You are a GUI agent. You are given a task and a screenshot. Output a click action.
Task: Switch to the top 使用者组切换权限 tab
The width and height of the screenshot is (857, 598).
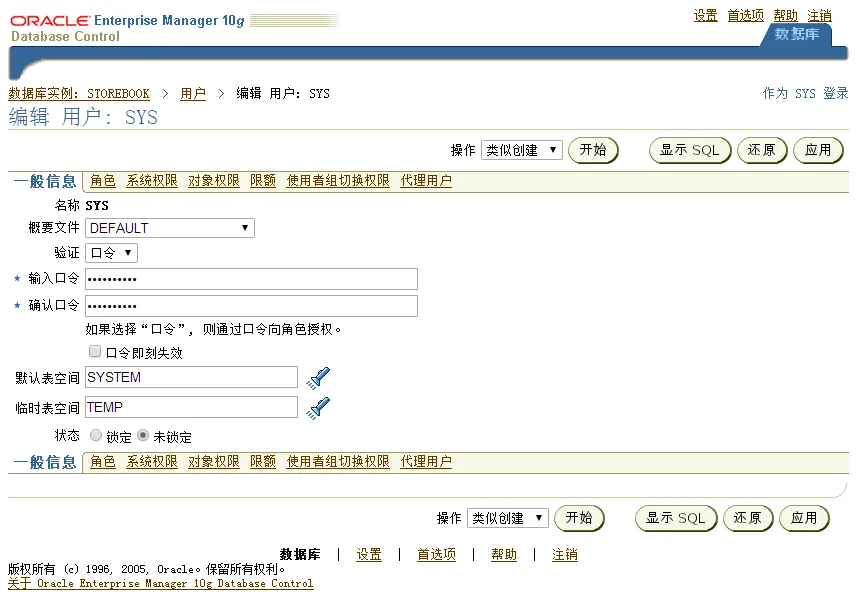click(x=338, y=180)
